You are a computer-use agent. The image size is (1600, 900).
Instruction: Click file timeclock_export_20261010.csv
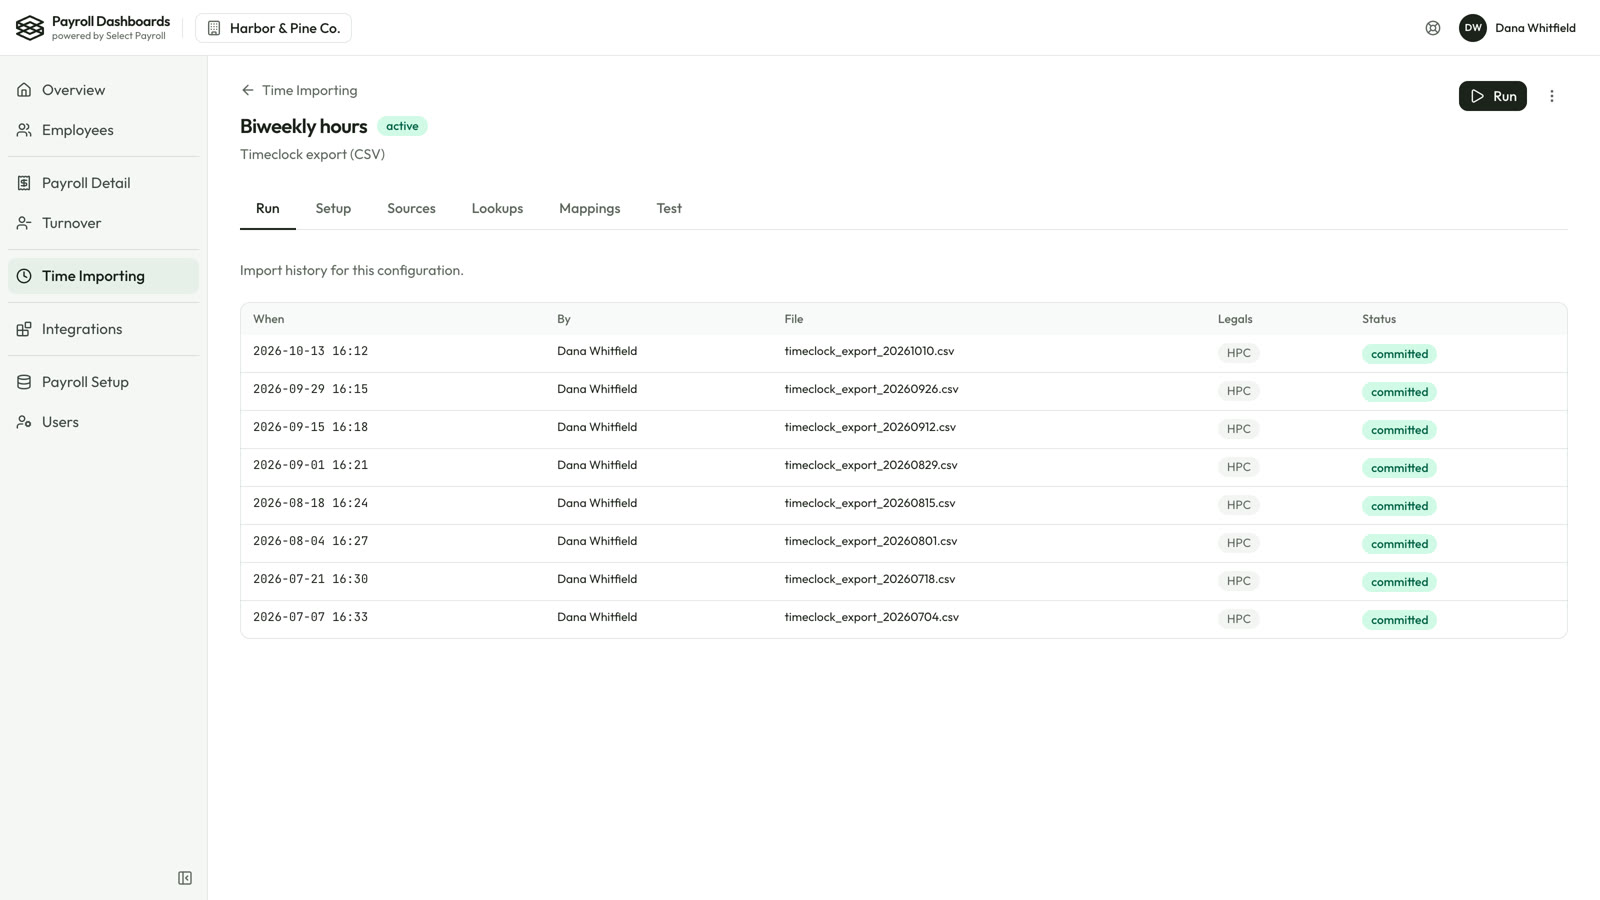click(x=869, y=351)
